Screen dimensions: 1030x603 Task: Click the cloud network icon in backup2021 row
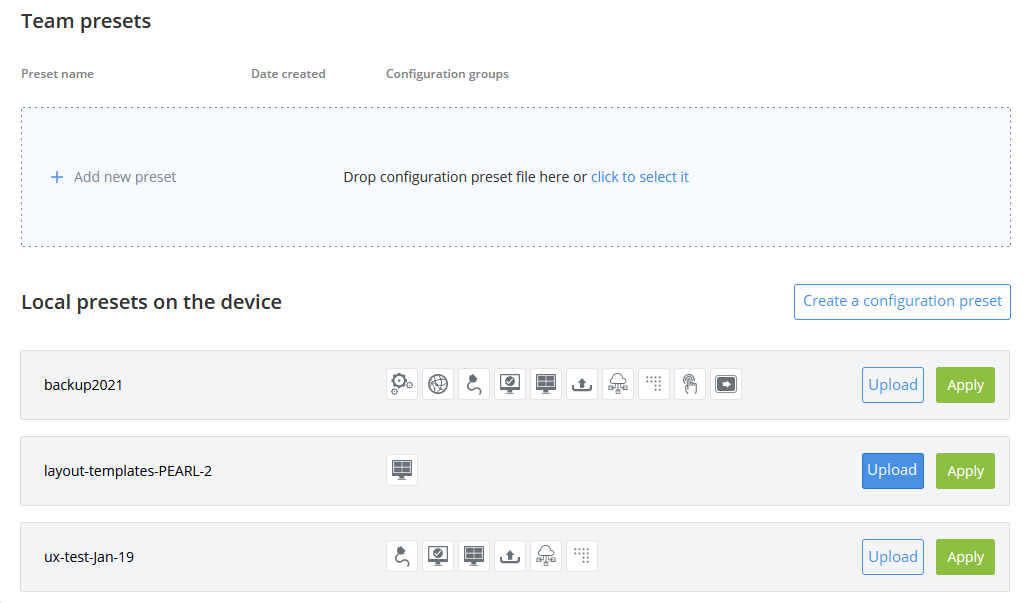(618, 384)
